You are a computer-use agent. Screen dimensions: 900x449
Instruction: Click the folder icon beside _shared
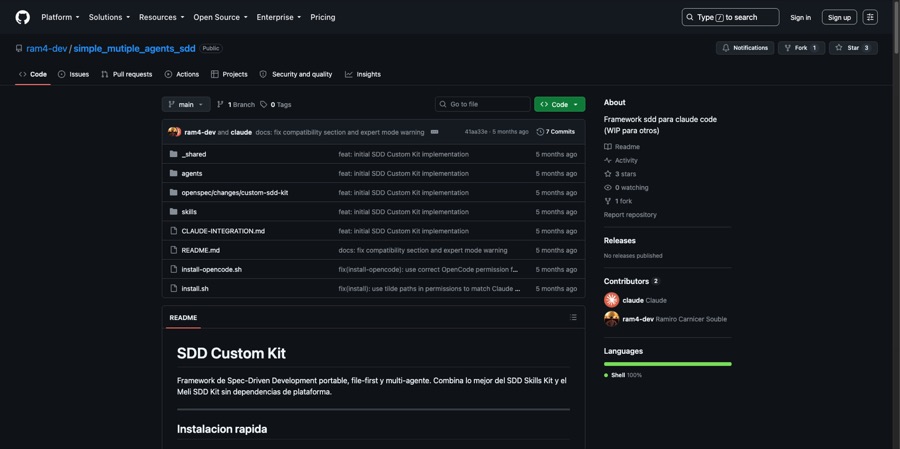[173, 154]
